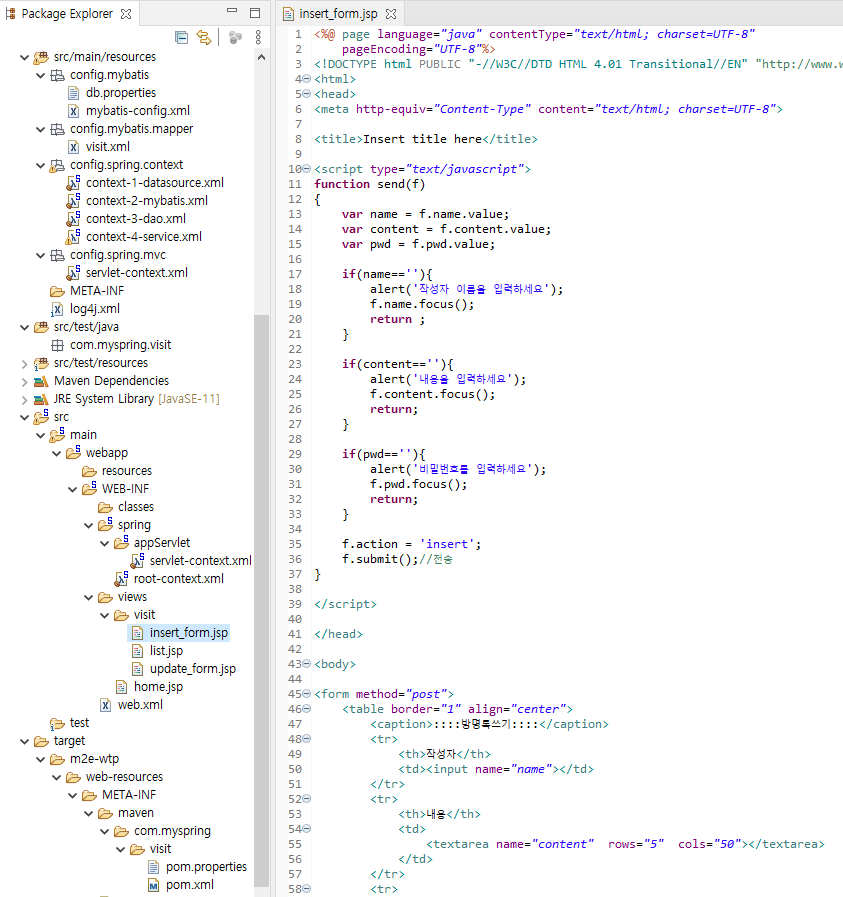Screen dimensions: 843x897
Task: Click the META-INF folder icon under resources
Action: pyautogui.click(x=57, y=291)
